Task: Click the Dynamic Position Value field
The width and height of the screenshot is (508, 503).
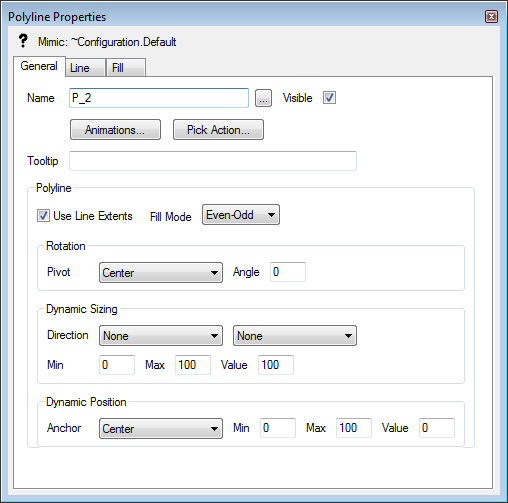Action: coord(437,428)
